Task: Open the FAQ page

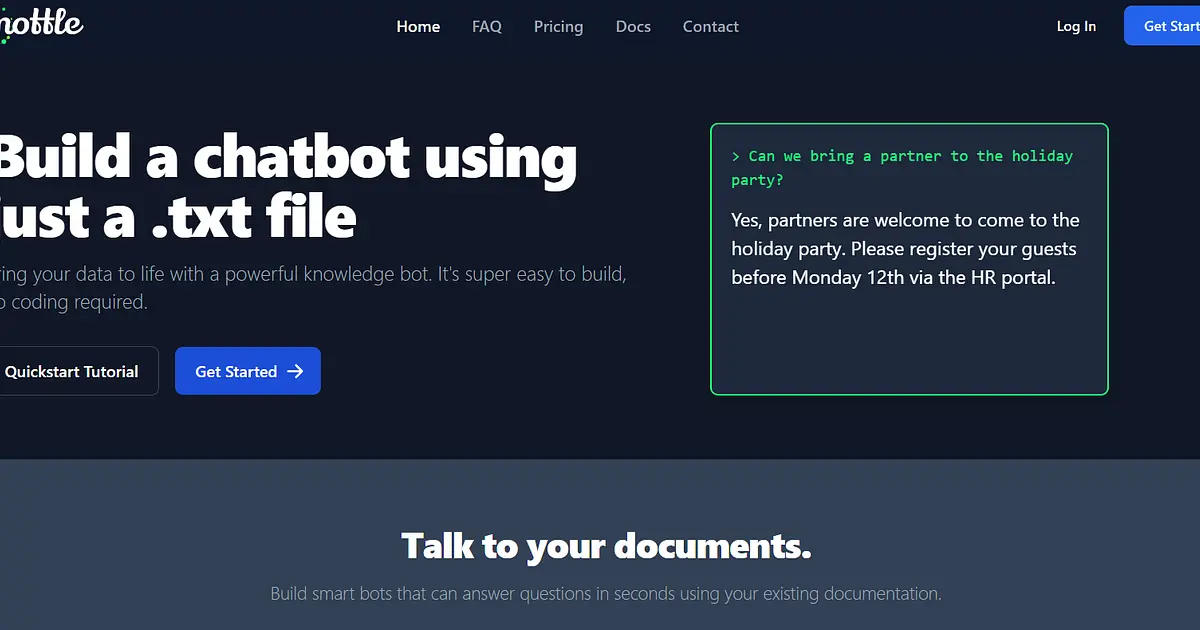Action: point(487,26)
